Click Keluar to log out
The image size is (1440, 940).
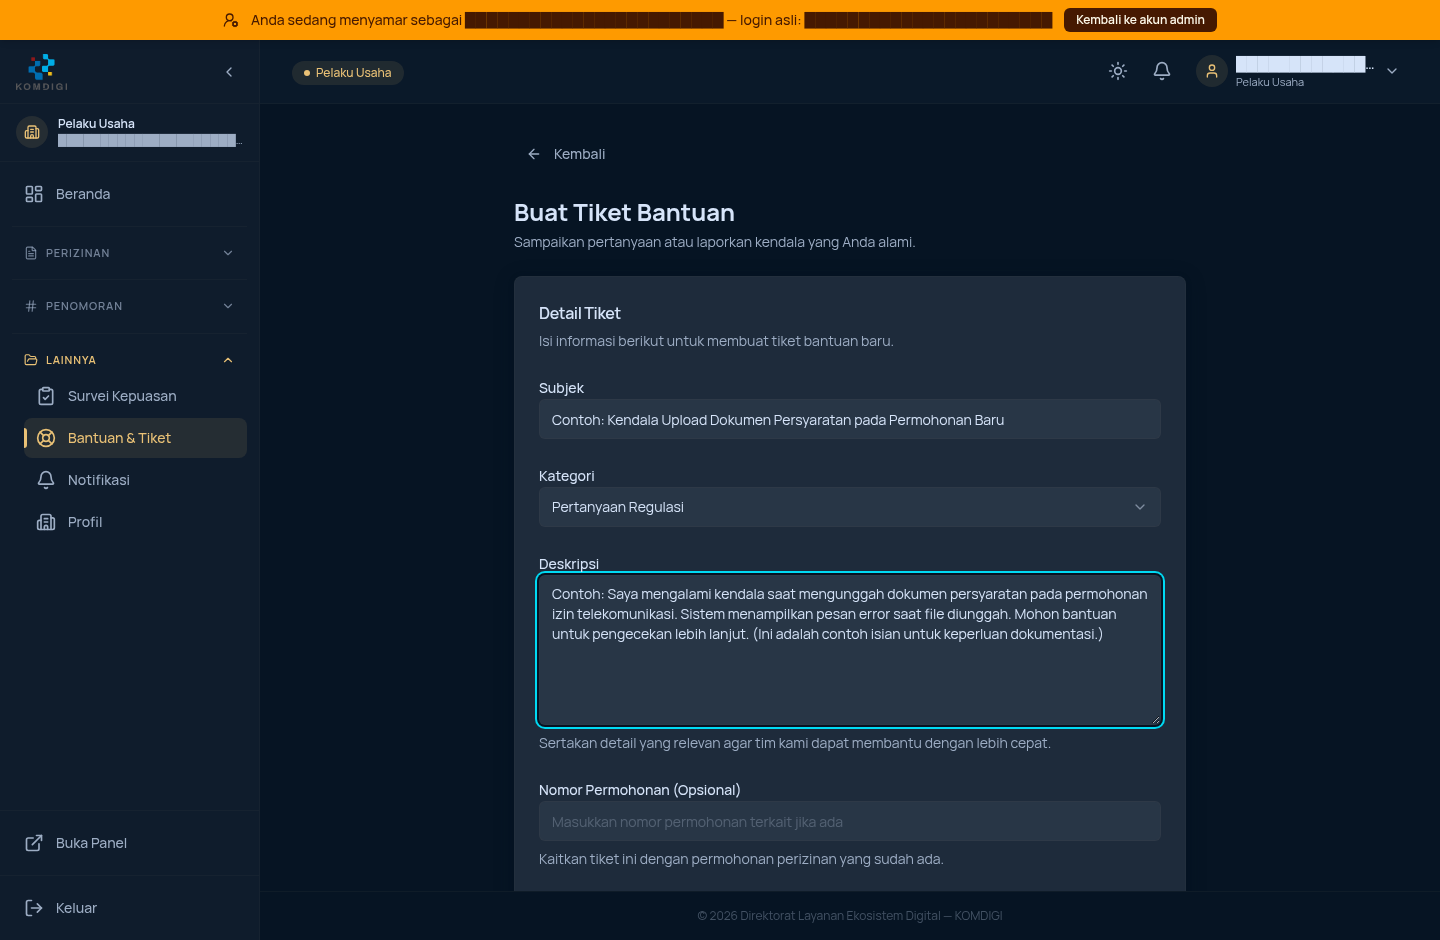click(x=130, y=908)
